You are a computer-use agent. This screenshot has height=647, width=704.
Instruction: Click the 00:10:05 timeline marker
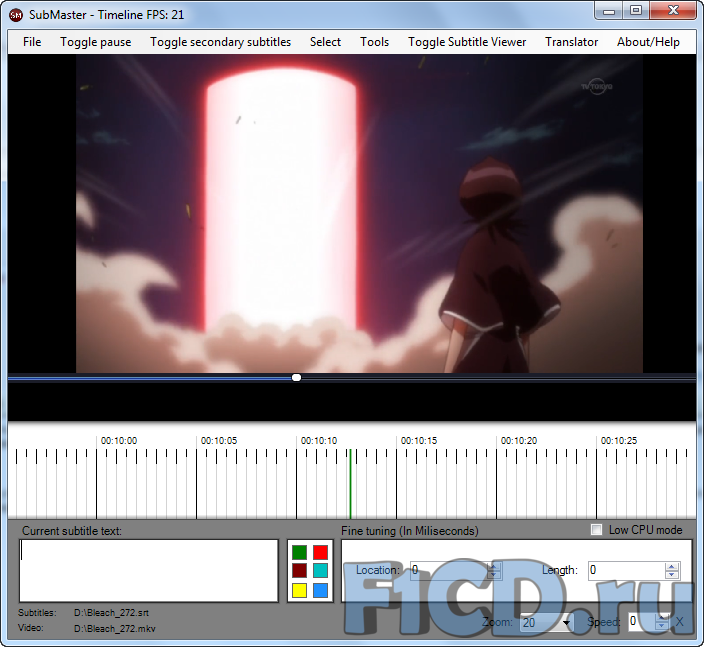(x=219, y=441)
